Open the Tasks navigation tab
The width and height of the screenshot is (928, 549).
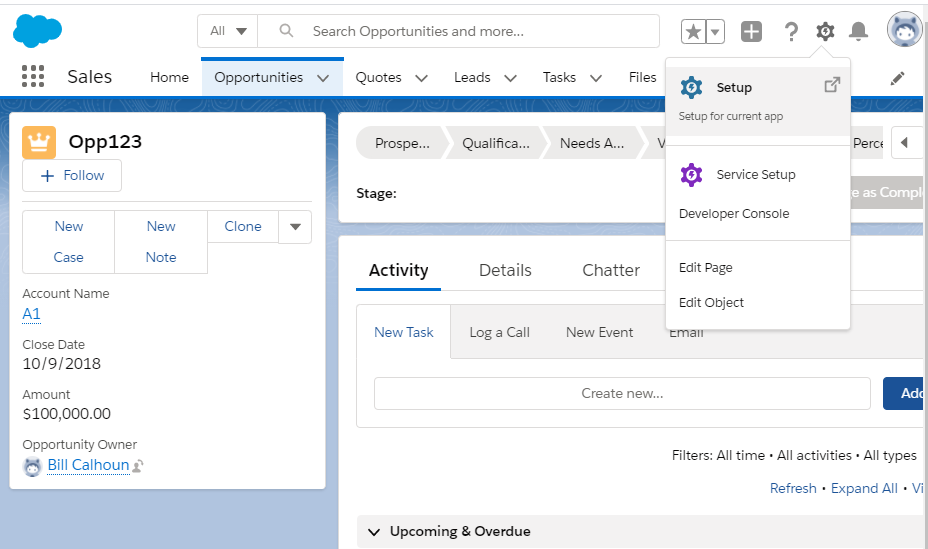click(559, 77)
